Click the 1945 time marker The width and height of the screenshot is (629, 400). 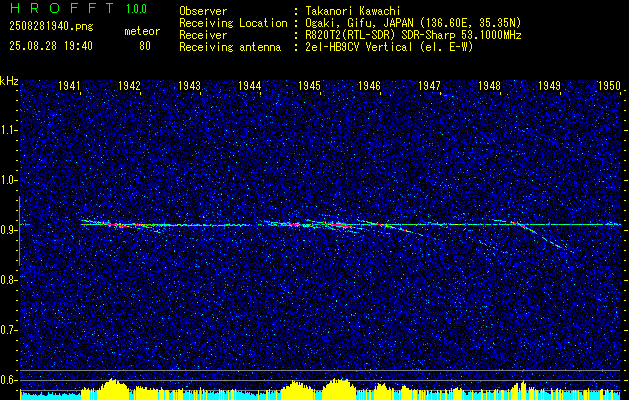point(309,85)
